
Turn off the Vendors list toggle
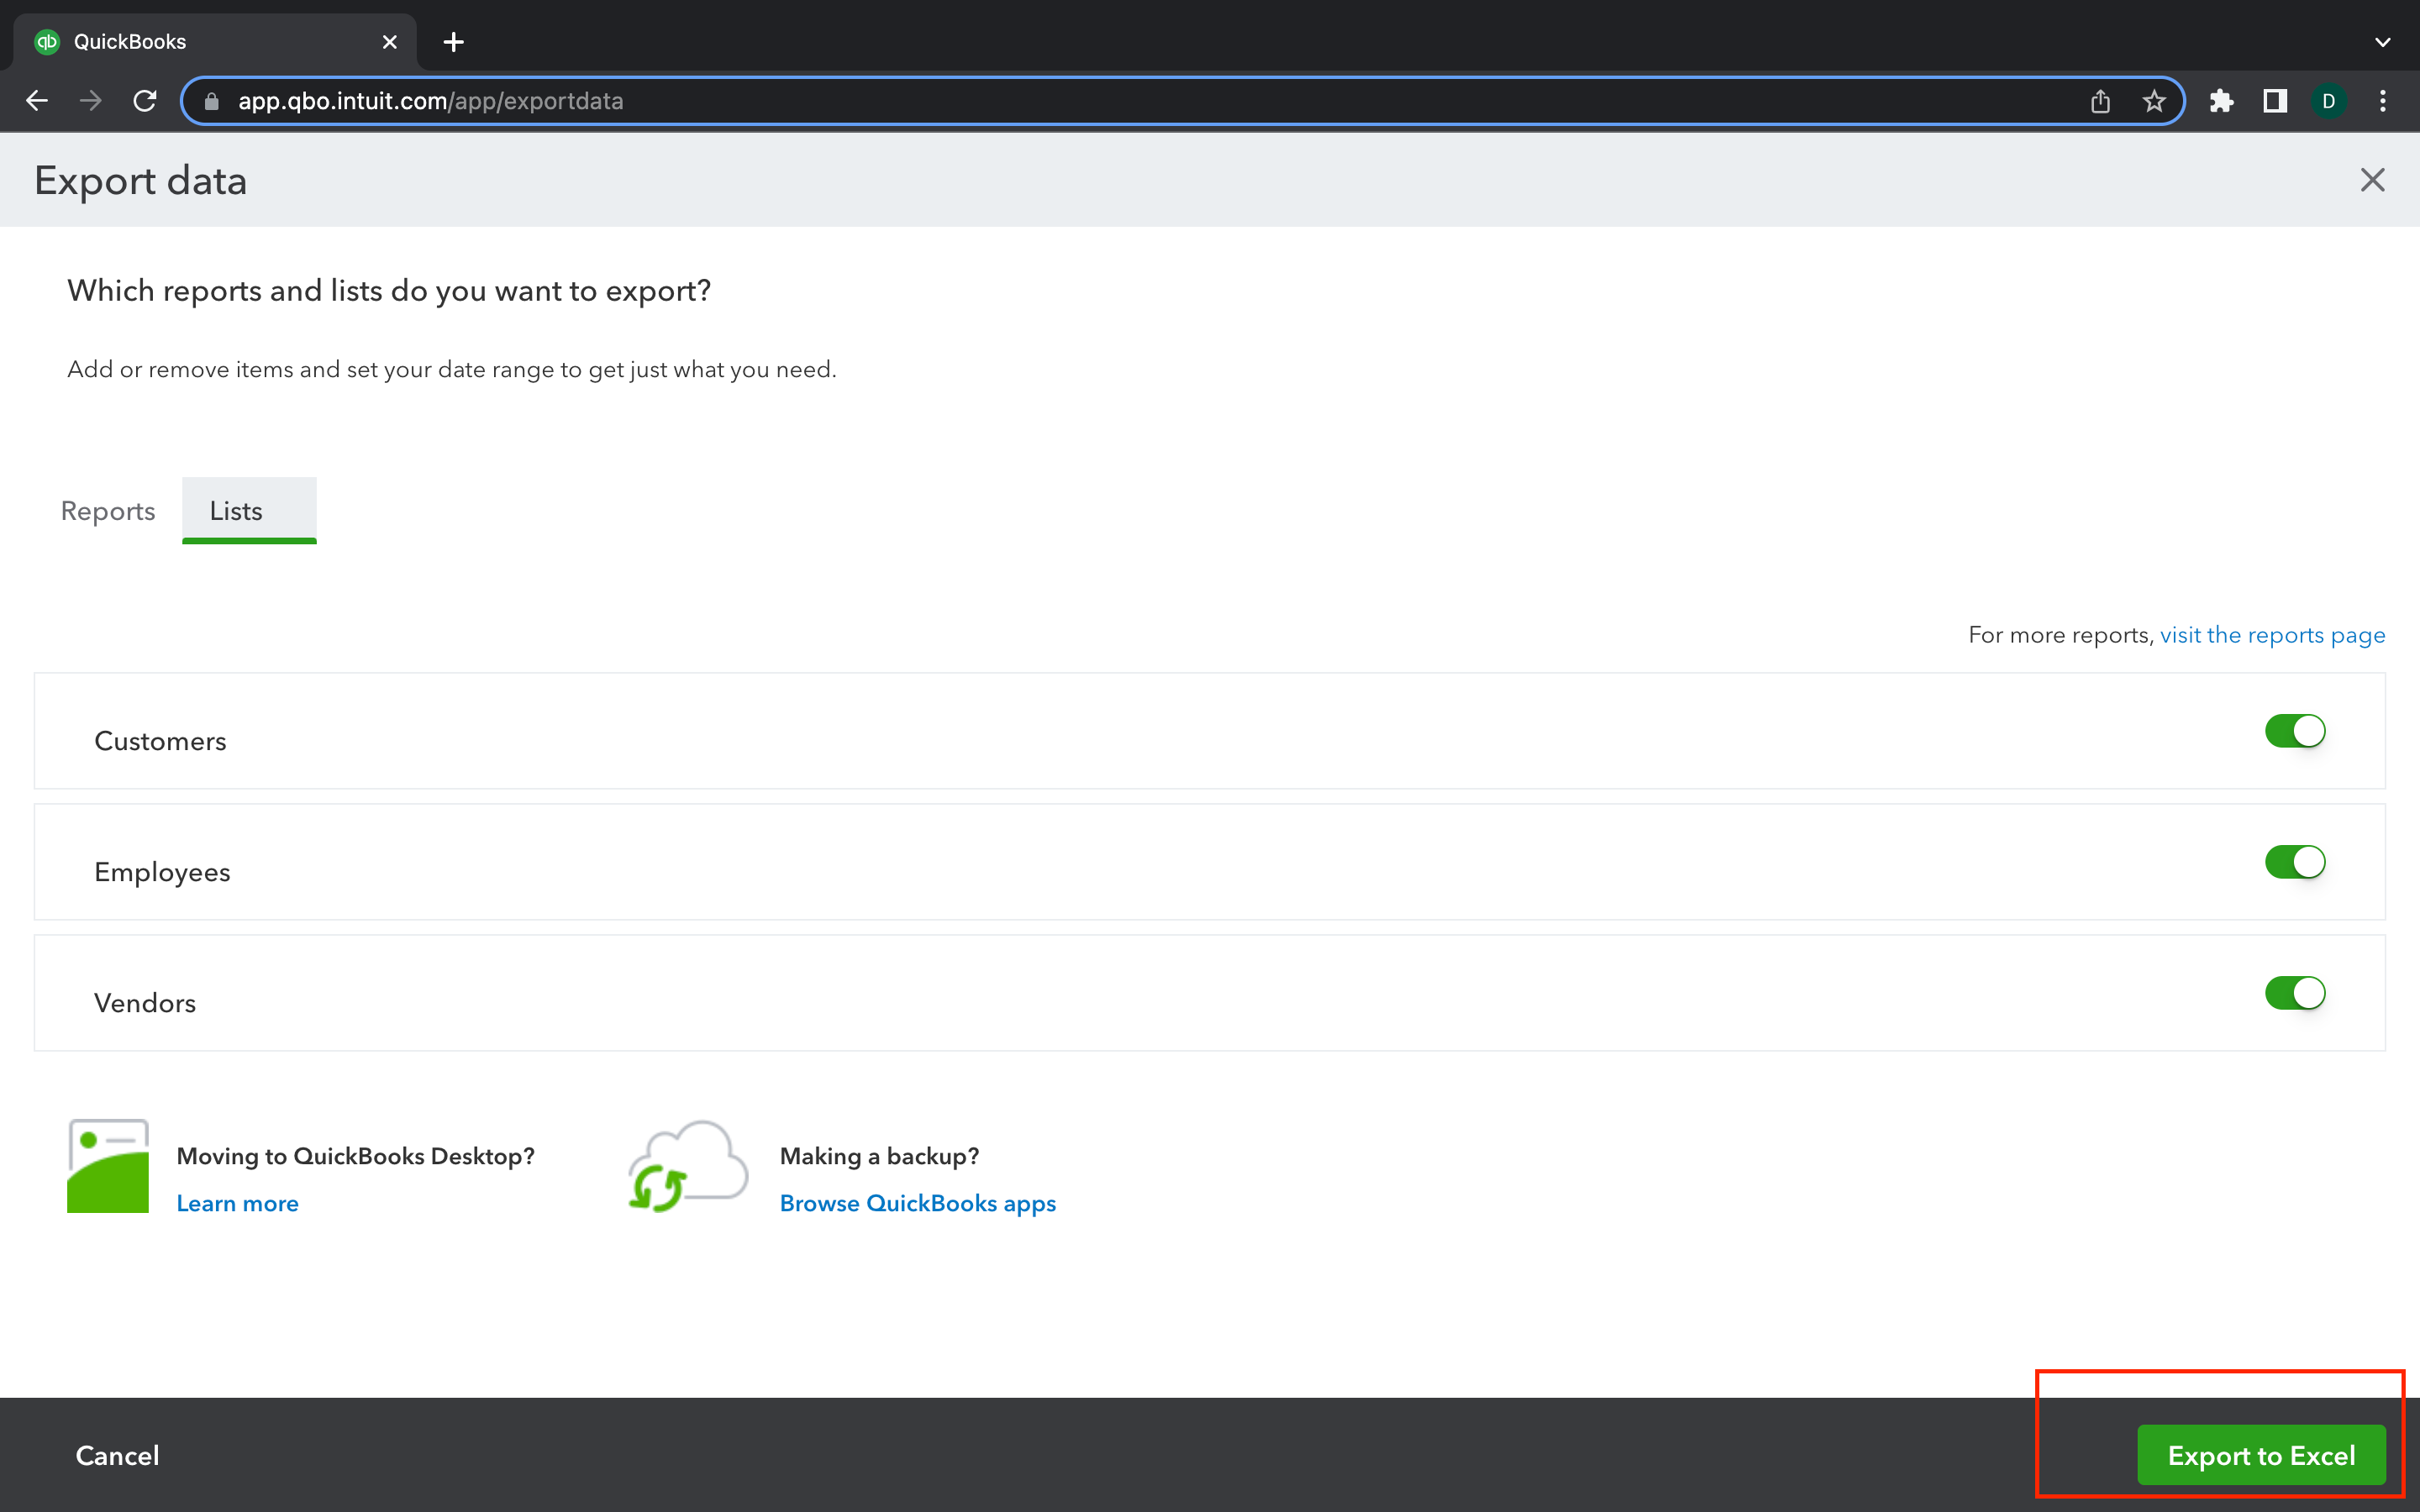click(x=2295, y=993)
